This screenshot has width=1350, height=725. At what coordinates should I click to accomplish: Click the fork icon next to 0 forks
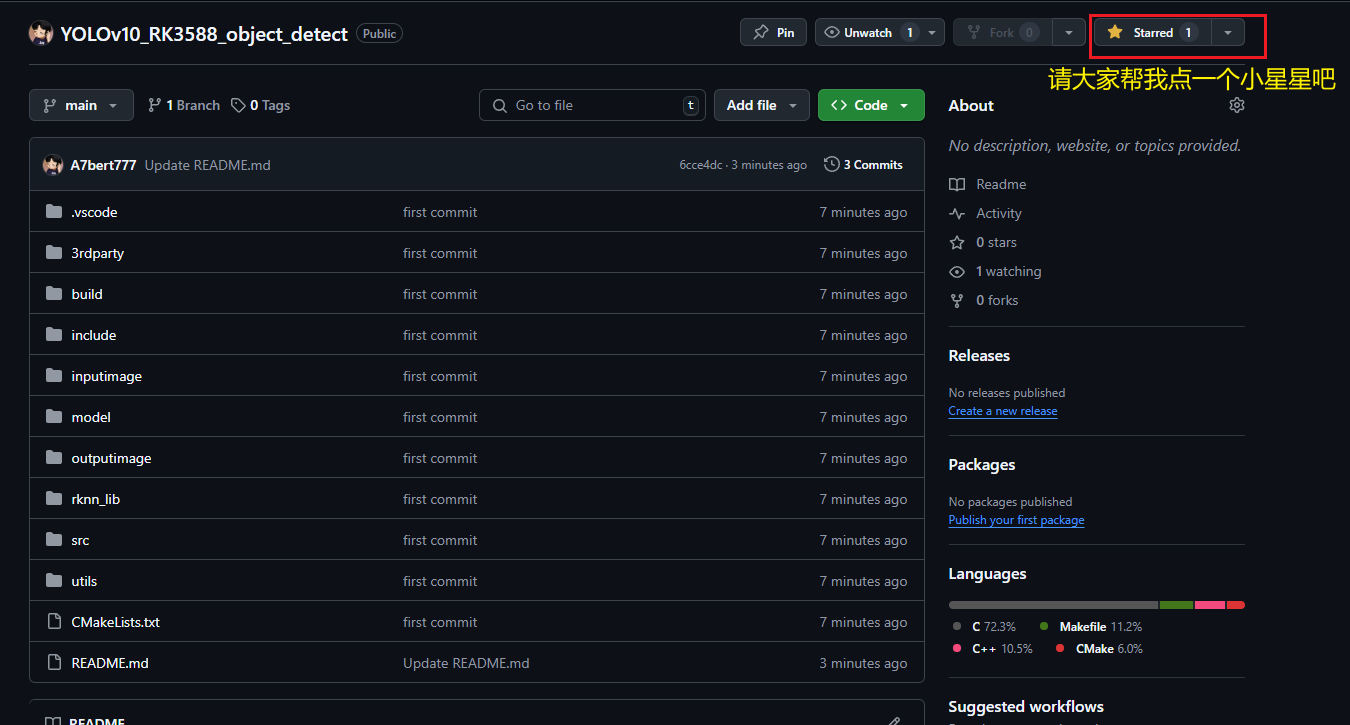[957, 300]
